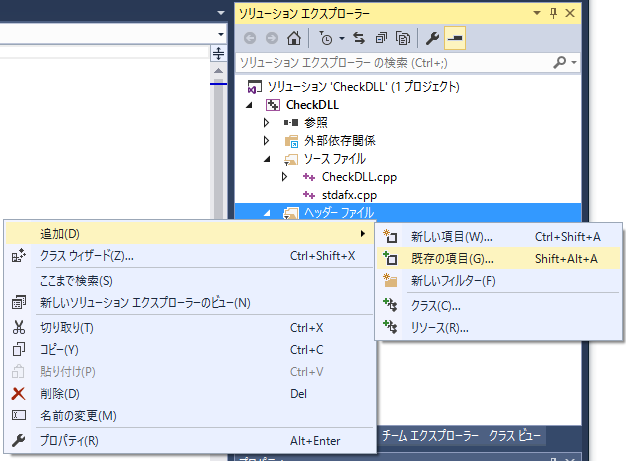626x461 pixels.
Task: Open Properties with the wrench icon
Action: click(x=433, y=39)
